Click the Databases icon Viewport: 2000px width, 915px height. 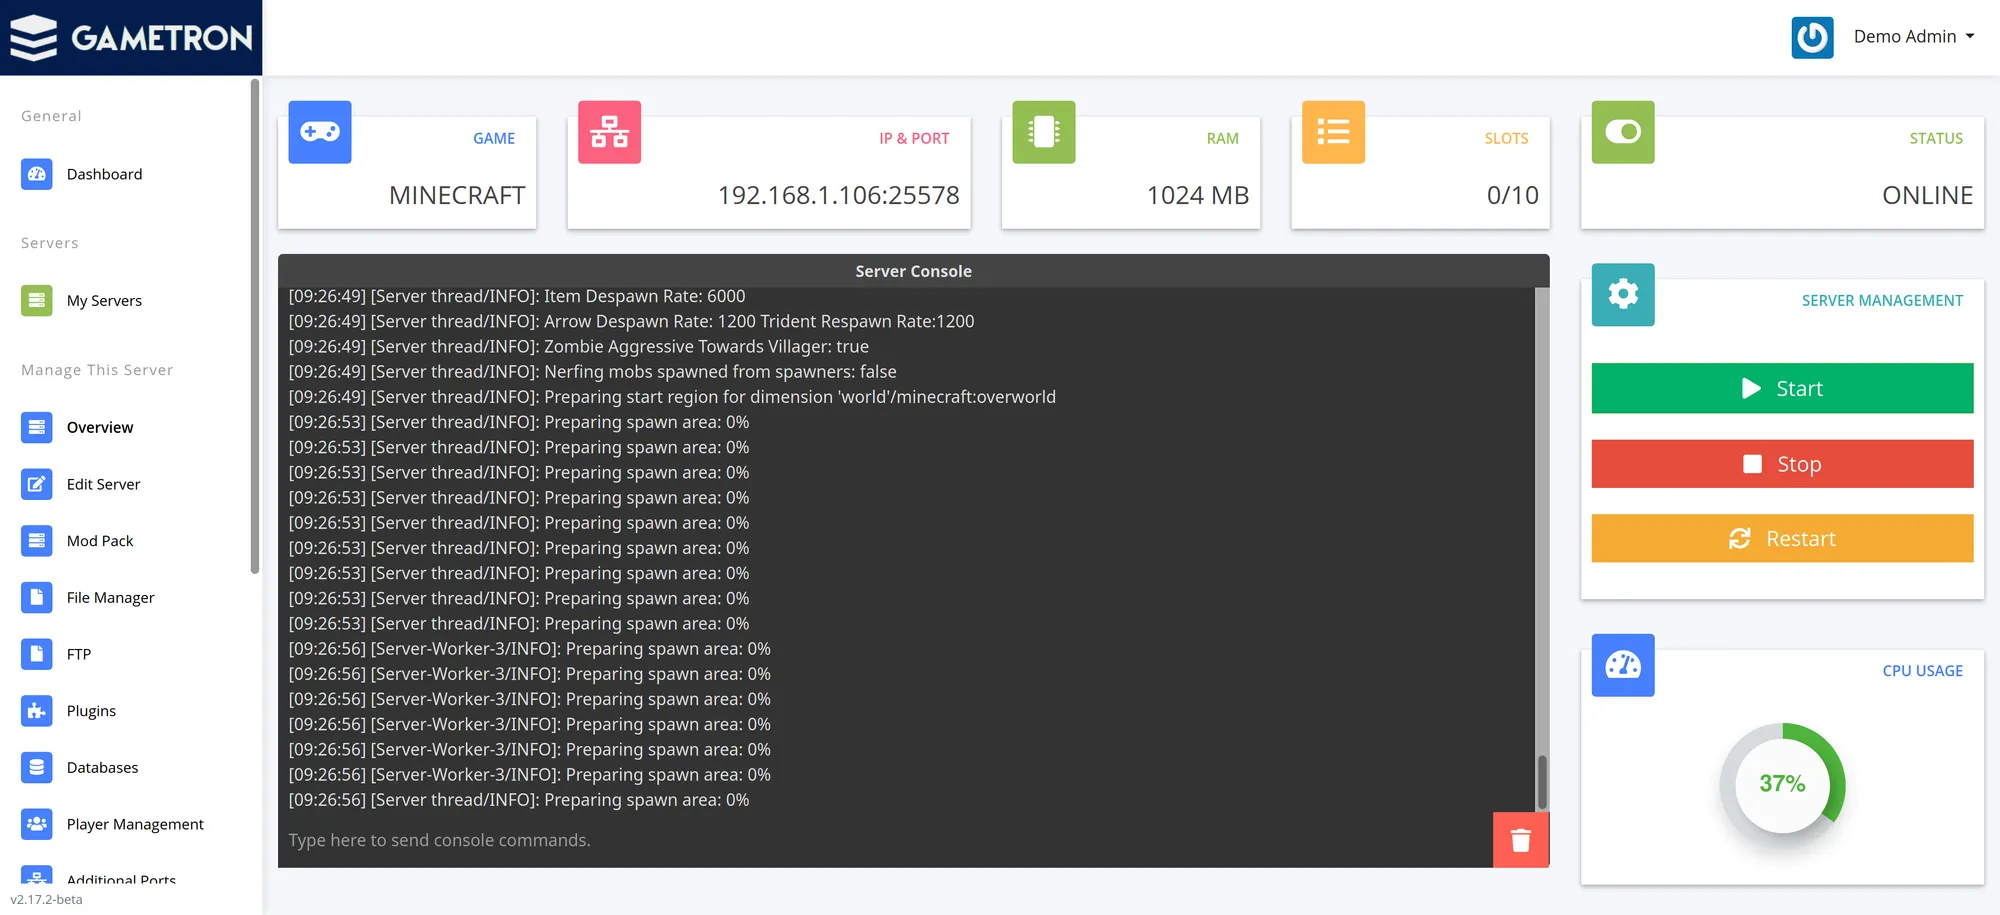[37, 767]
